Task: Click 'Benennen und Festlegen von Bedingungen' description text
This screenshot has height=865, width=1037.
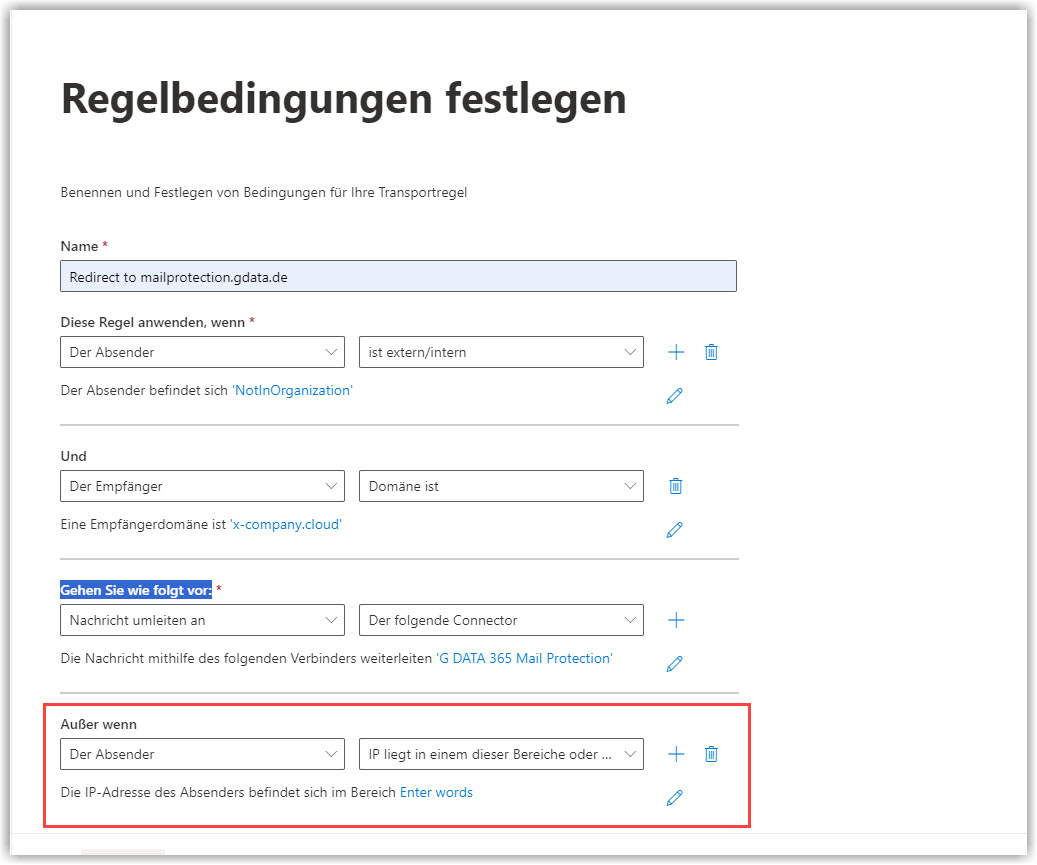Action: [264, 192]
